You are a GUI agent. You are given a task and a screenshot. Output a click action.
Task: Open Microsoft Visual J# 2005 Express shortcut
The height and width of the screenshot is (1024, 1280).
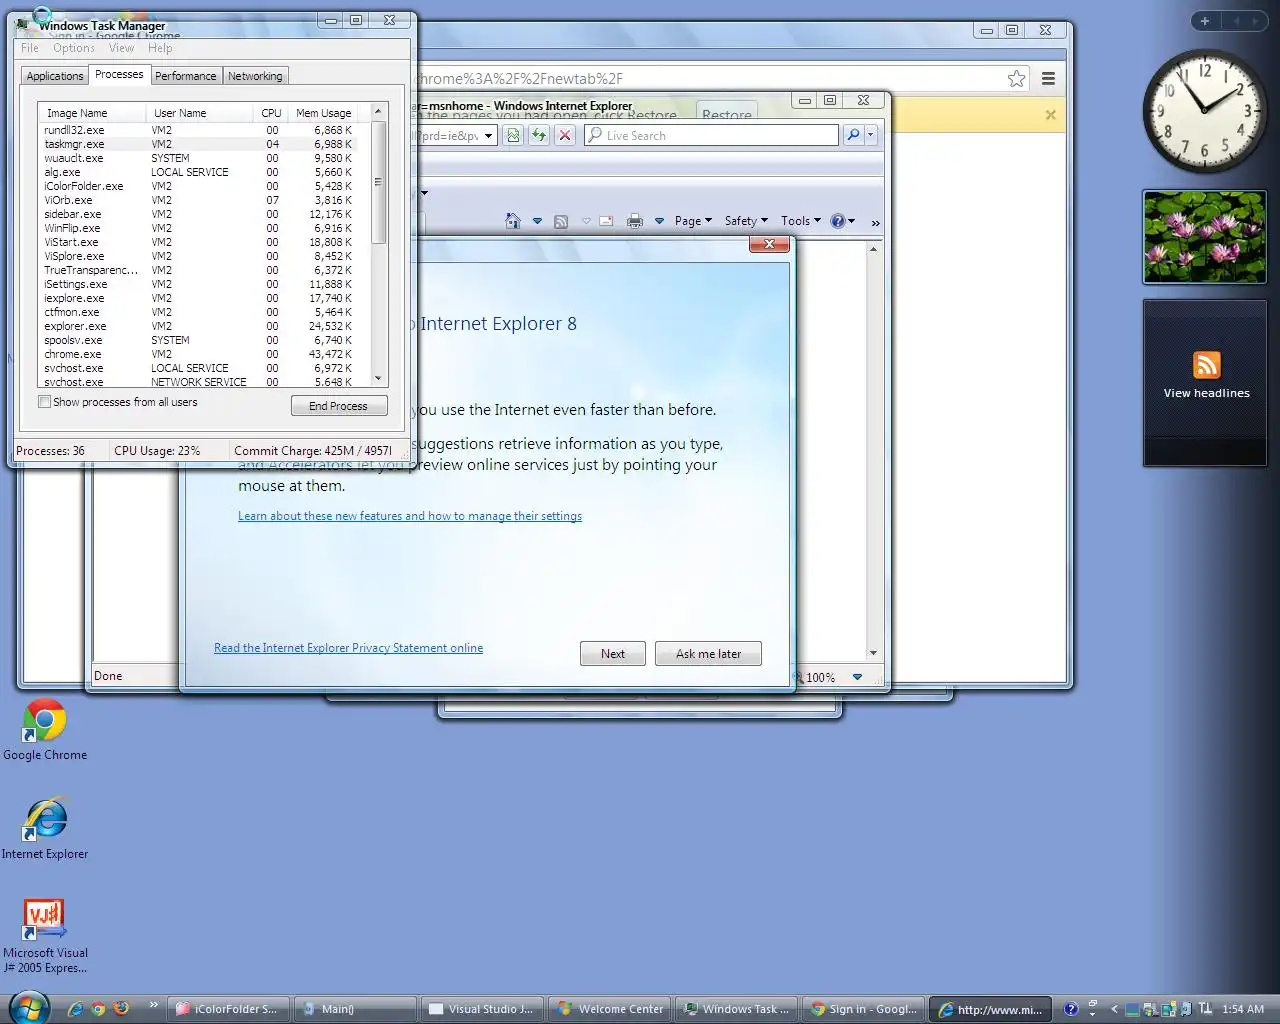(x=45, y=935)
